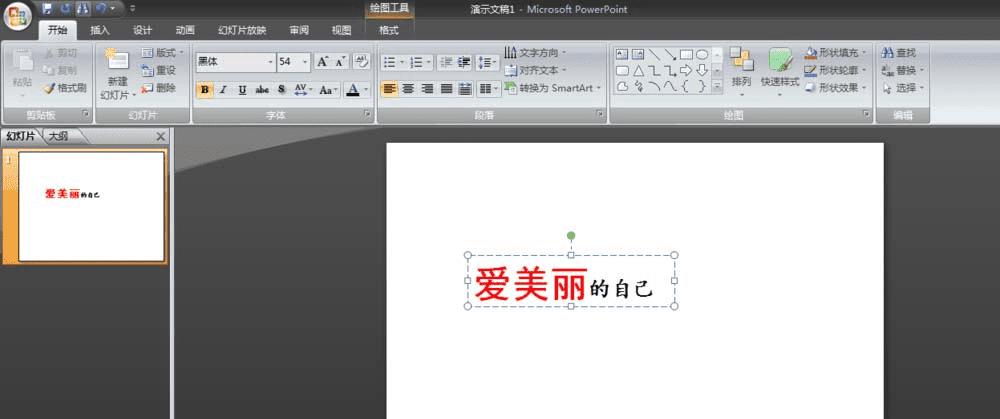Clear all formatting with eraser icon

click(361, 62)
